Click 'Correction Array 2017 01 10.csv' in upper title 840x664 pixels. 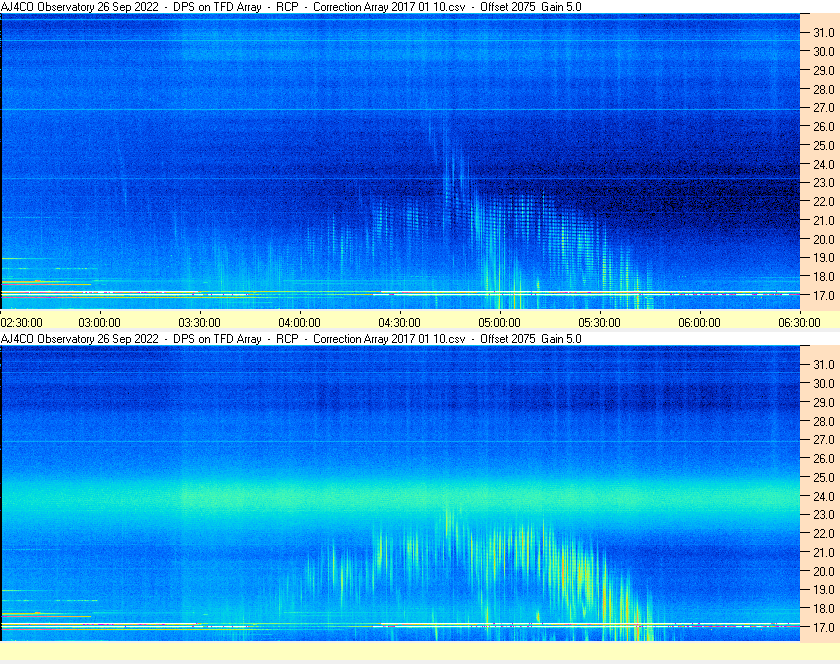tap(389, 7)
